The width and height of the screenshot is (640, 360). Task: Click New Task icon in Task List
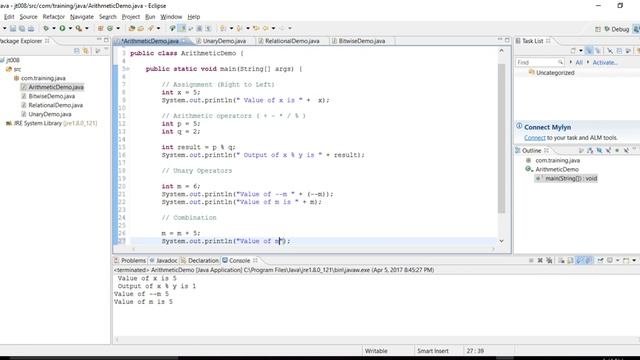click(573, 51)
